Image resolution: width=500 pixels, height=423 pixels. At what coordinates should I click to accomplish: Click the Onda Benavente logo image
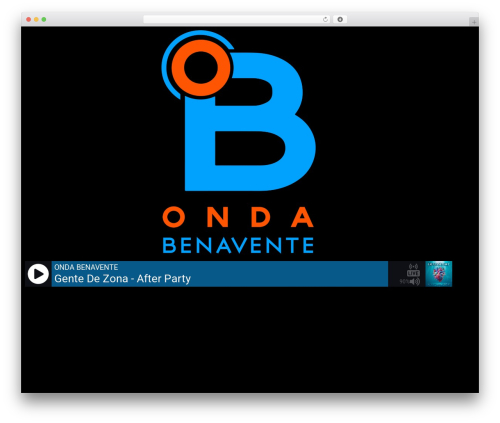238,142
